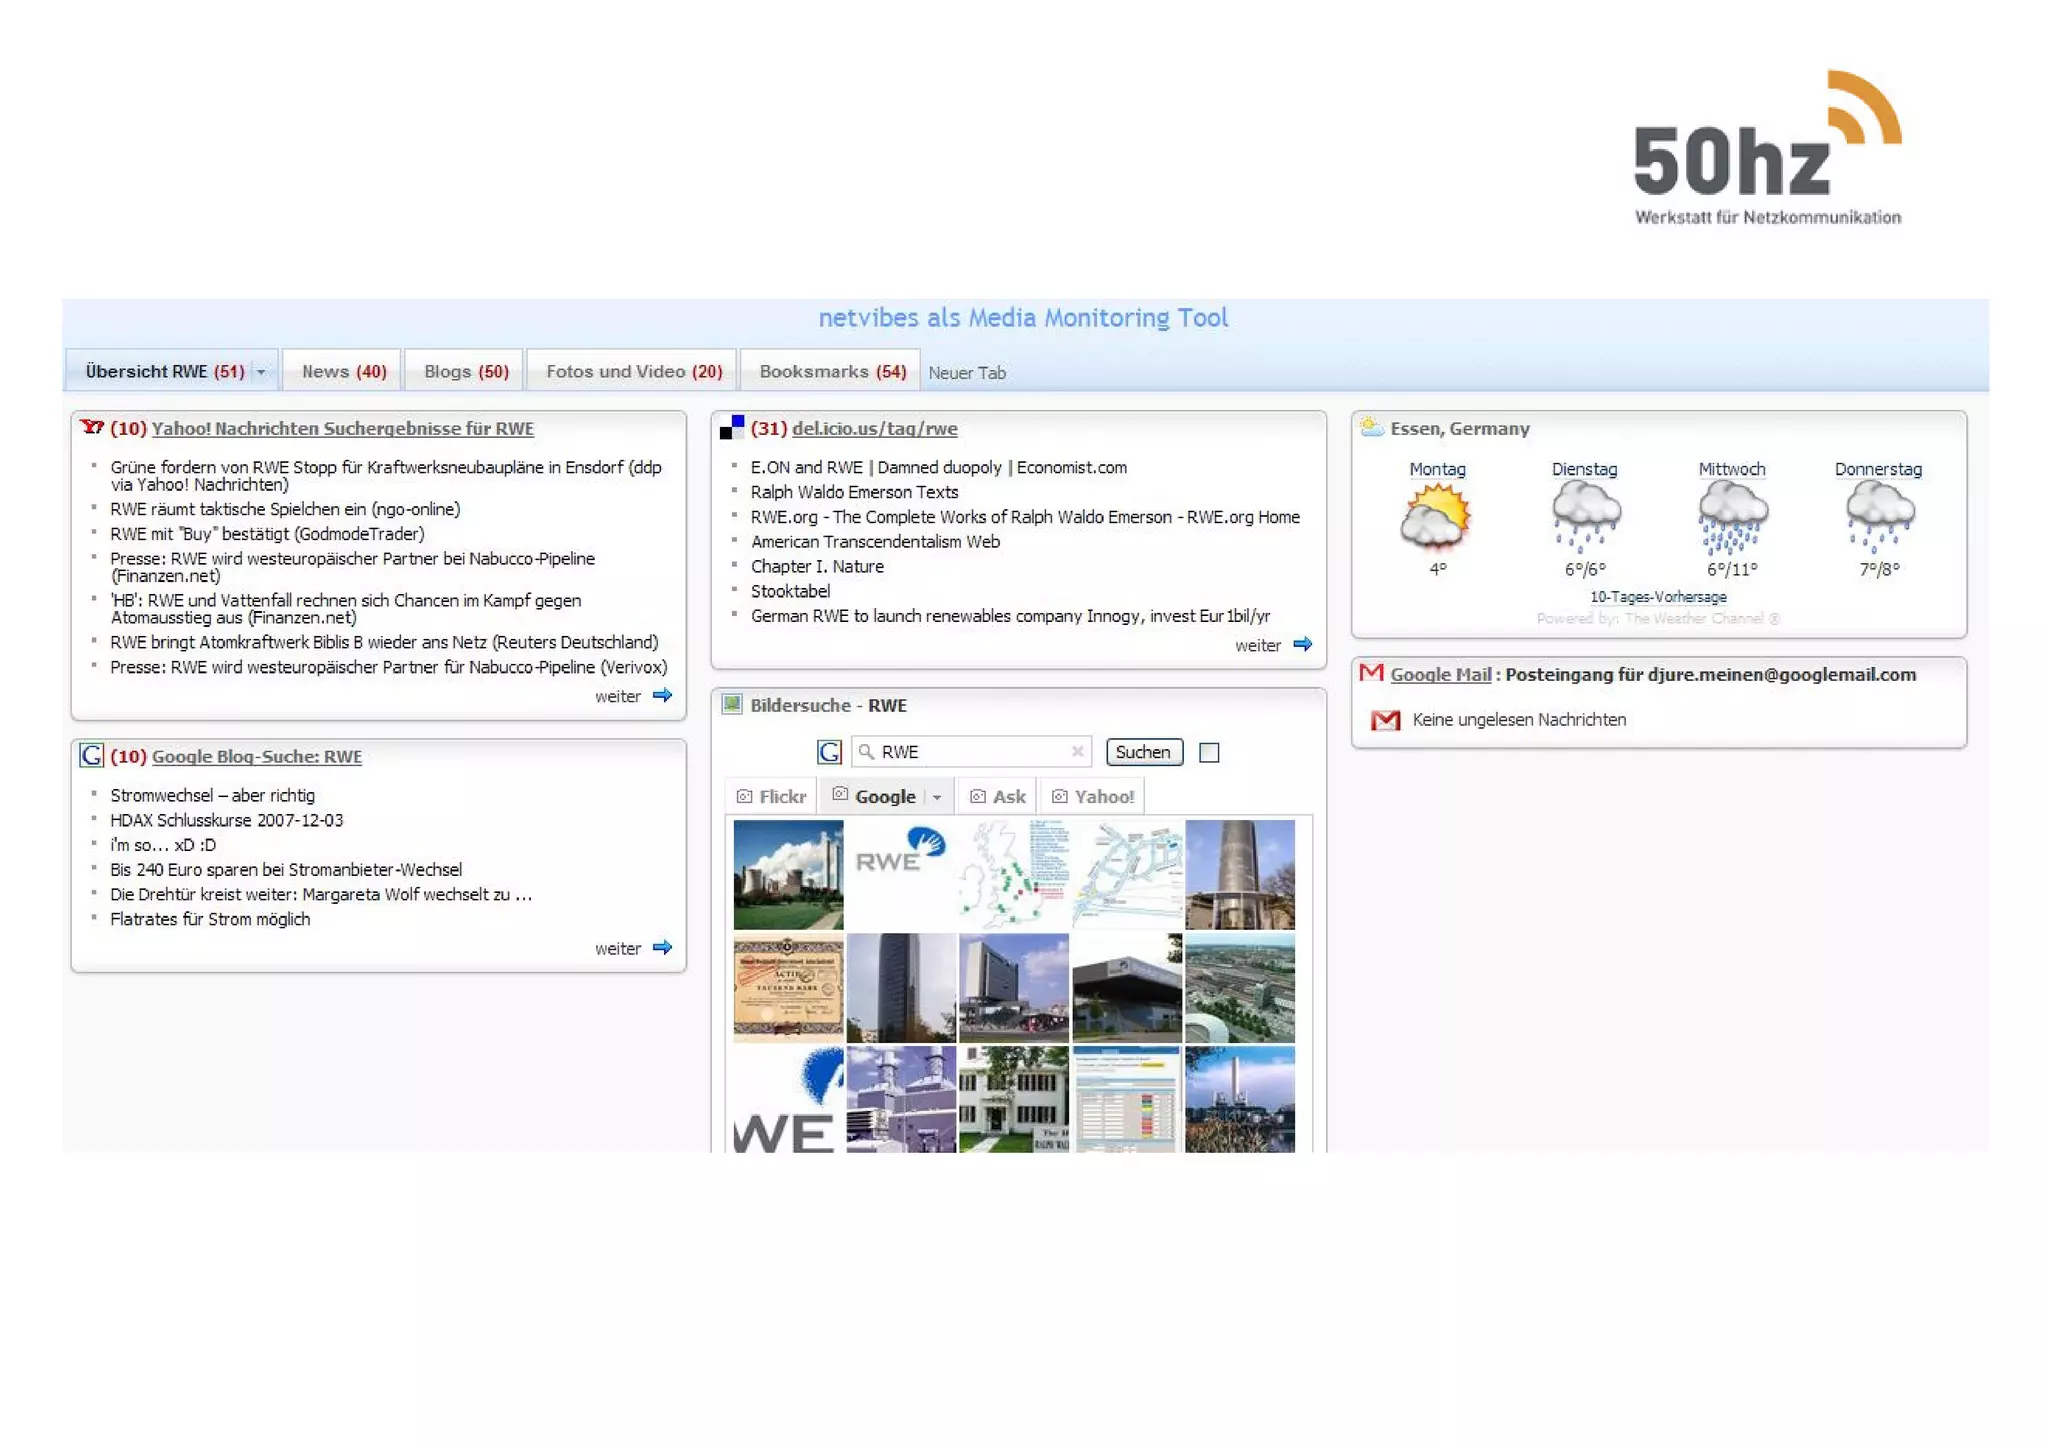The image size is (2048, 1447).
Task: Open the Booksmarks (54) tab
Action: click(x=832, y=371)
